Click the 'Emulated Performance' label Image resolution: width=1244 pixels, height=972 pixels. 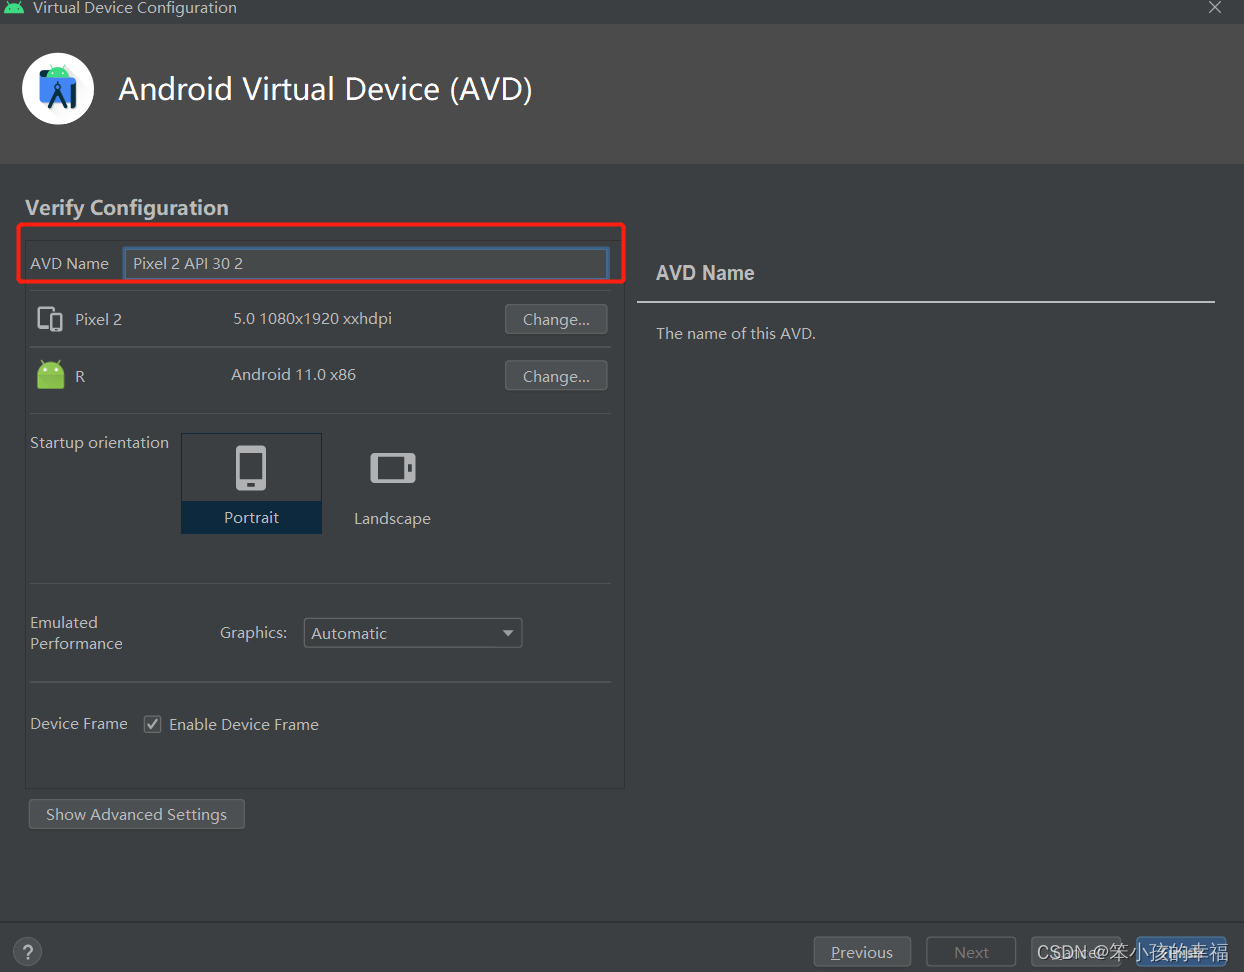[x=77, y=633]
